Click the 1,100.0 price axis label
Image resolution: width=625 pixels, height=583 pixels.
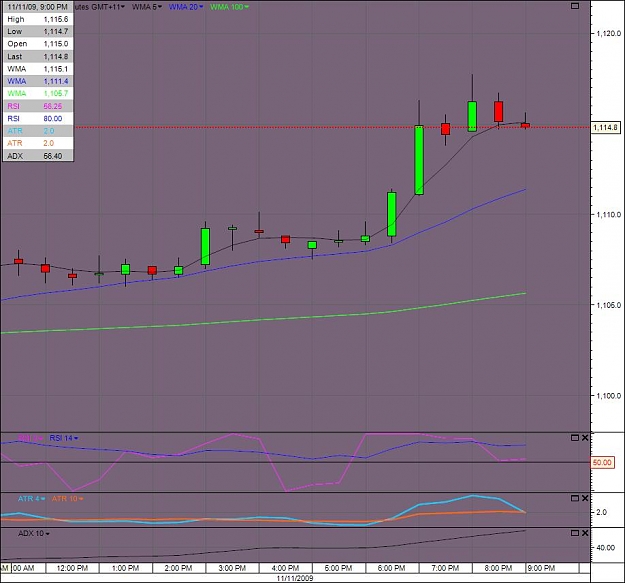click(609, 396)
